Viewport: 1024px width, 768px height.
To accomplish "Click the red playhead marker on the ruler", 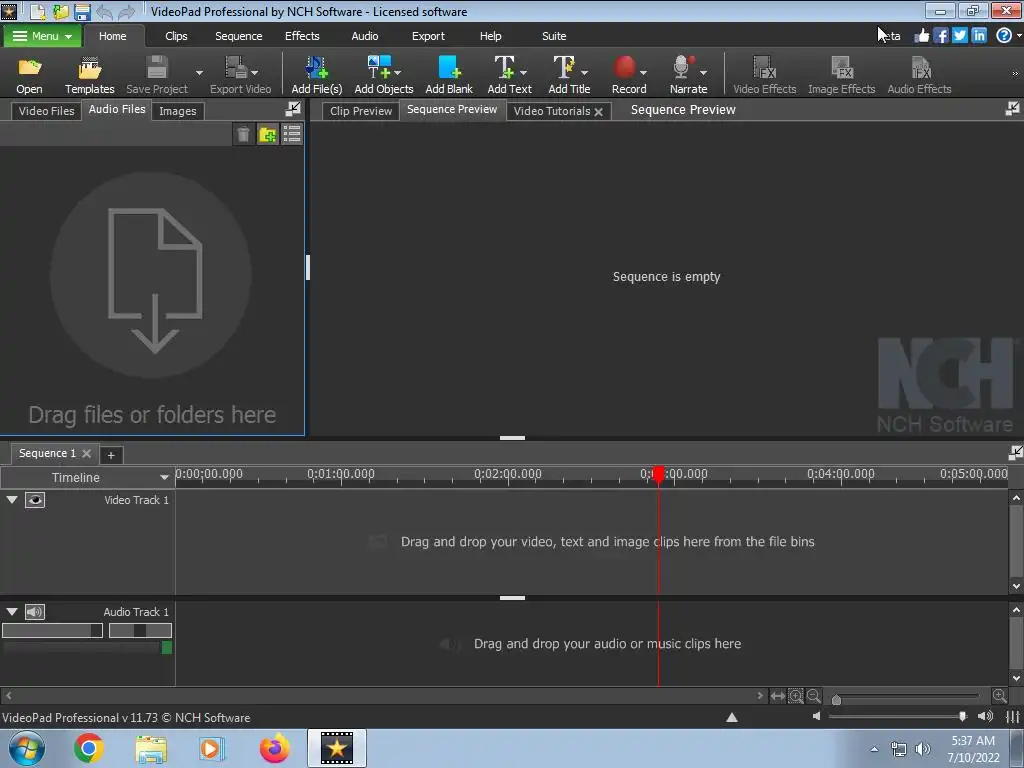I will tap(659, 475).
